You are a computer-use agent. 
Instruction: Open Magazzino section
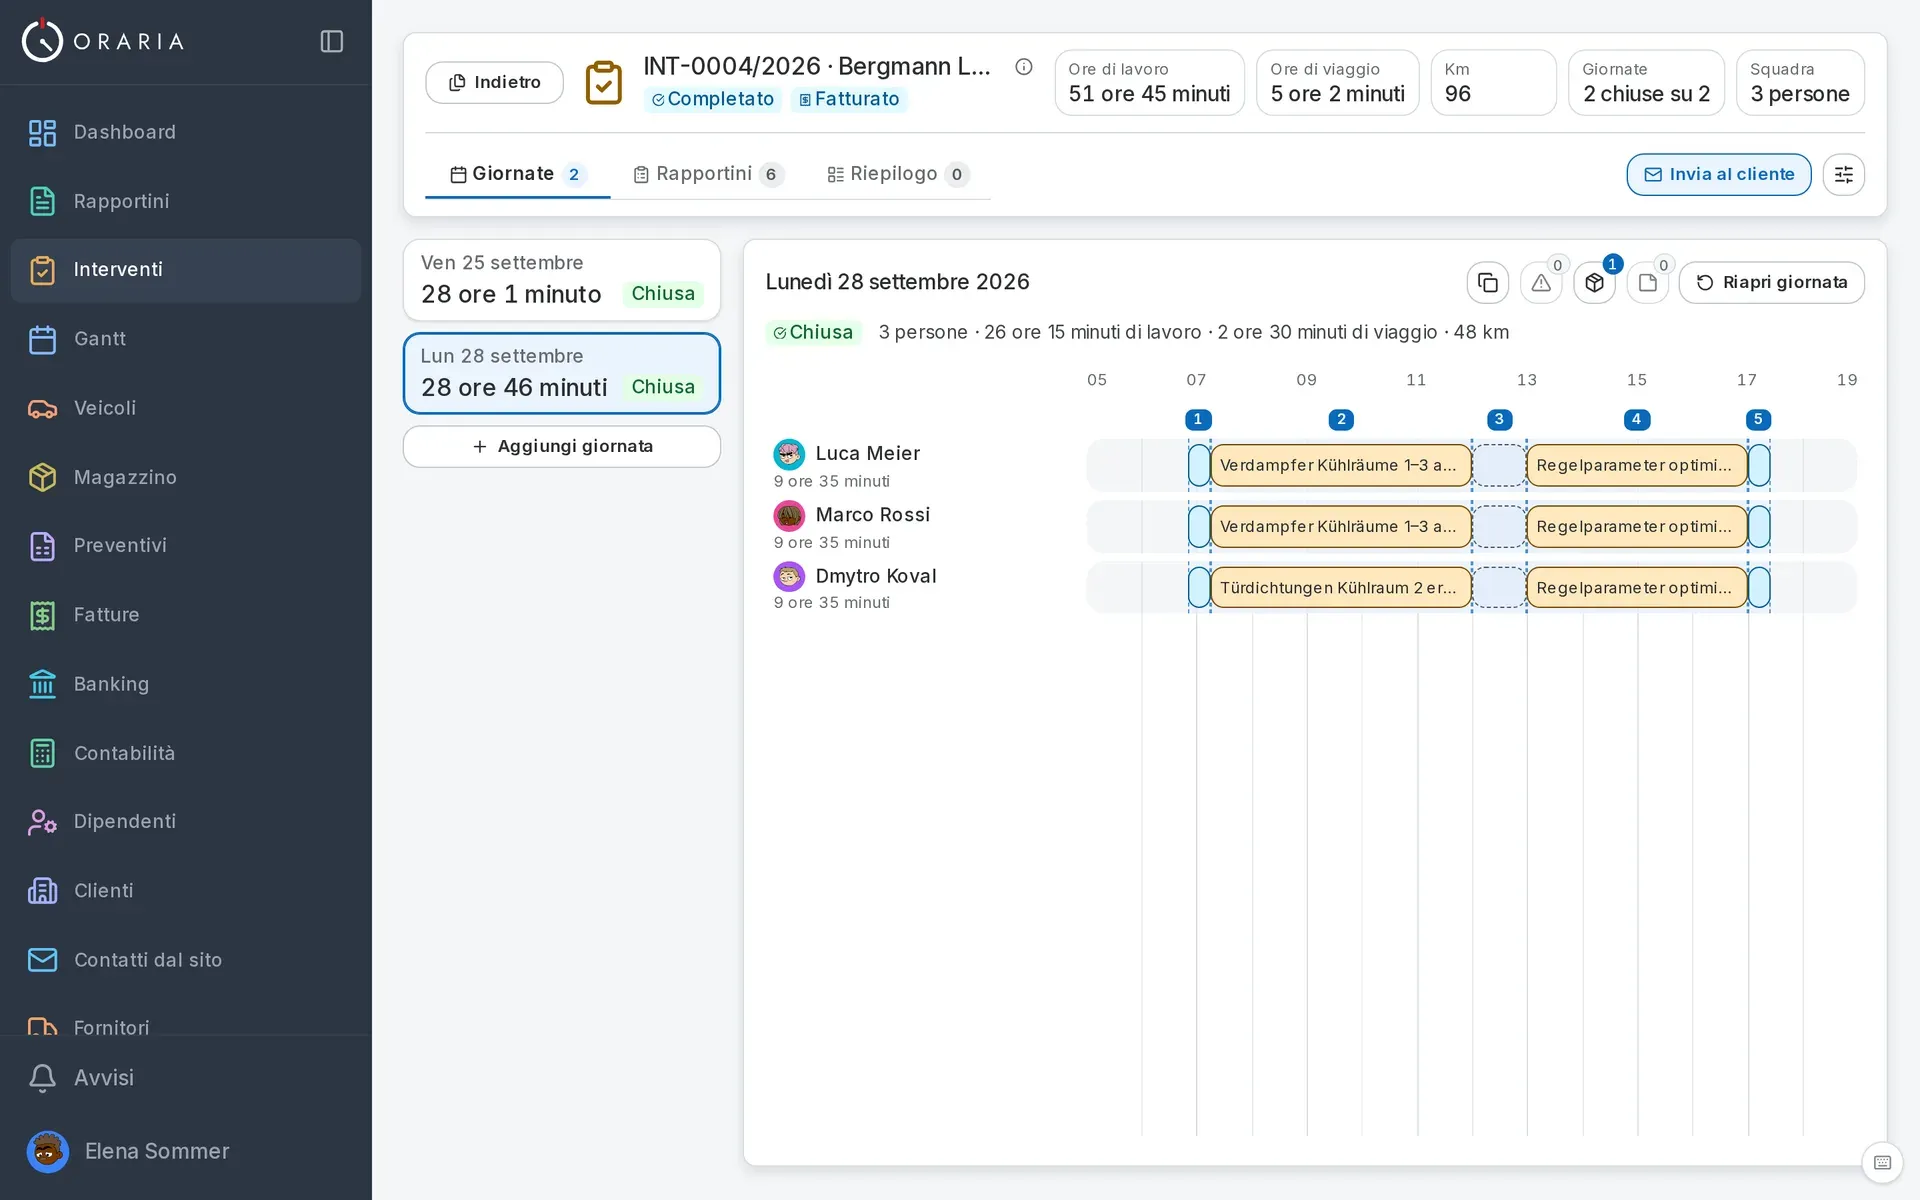click(186, 477)
